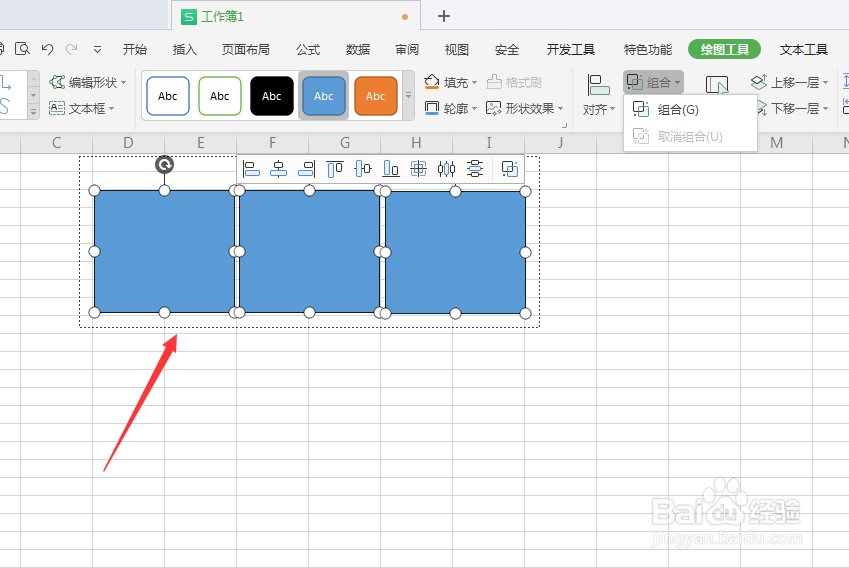The height and width of the screenshot is (568, 849).
Task: Open the 开始 ribbon tab
Action: point(134,49)
